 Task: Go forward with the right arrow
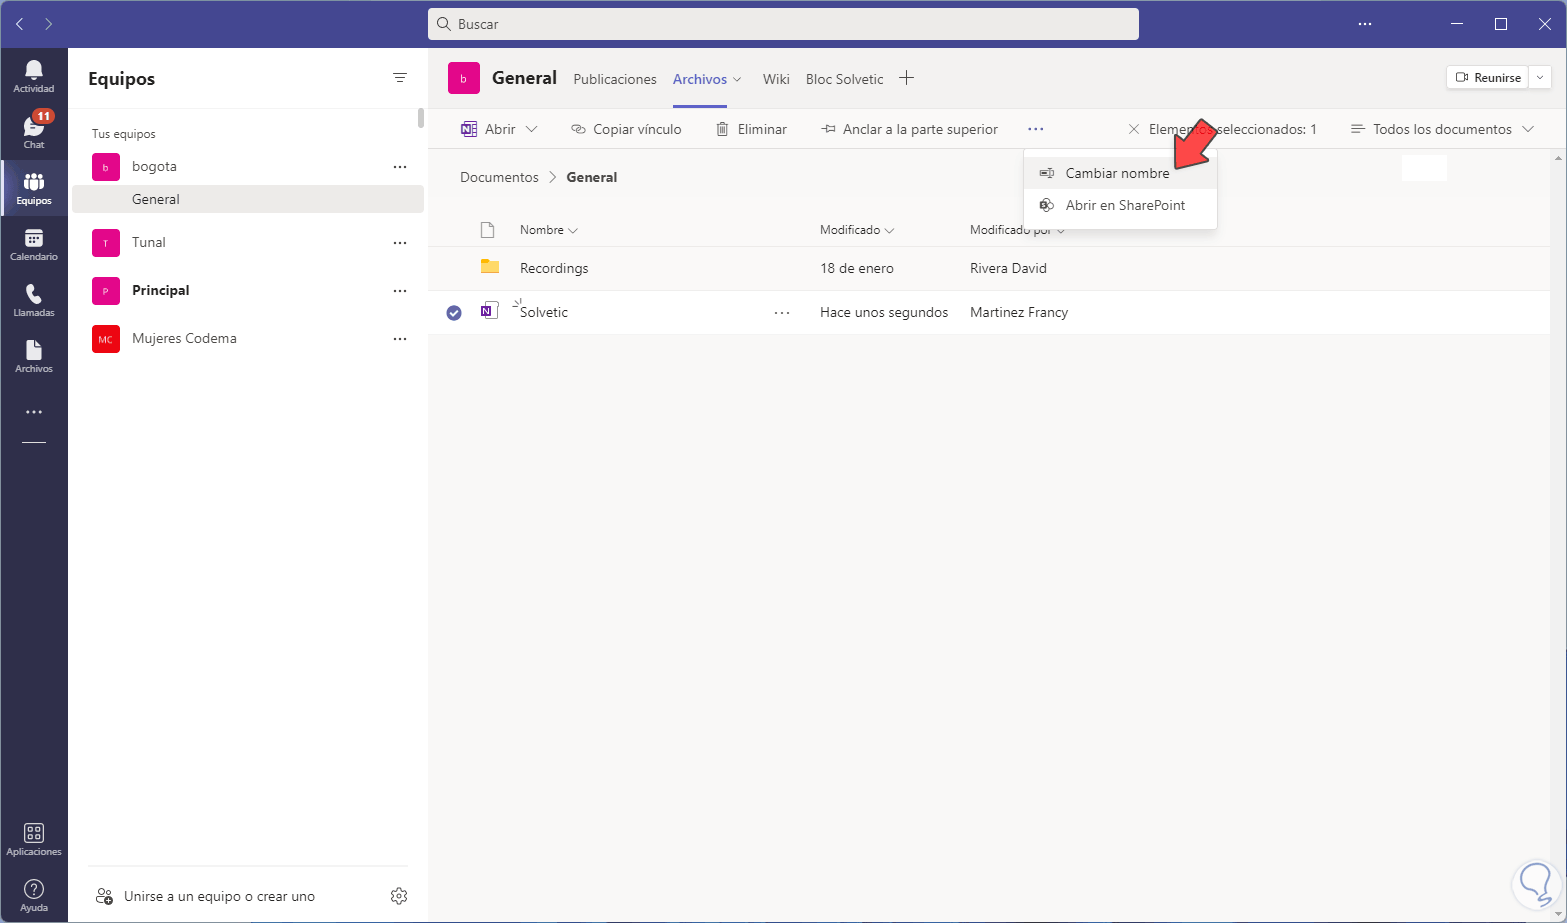tap(49, 24)
